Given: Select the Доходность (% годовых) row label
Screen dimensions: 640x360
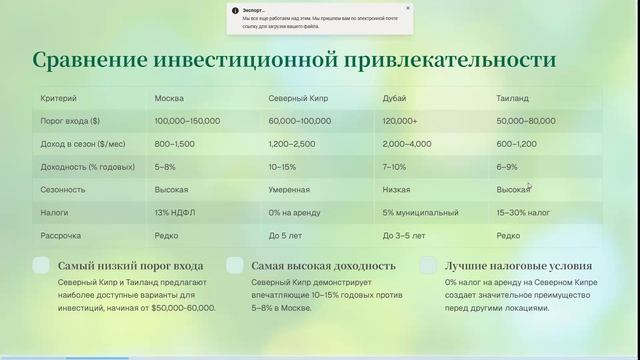Looking at the screenshot, I should point(87,167).
